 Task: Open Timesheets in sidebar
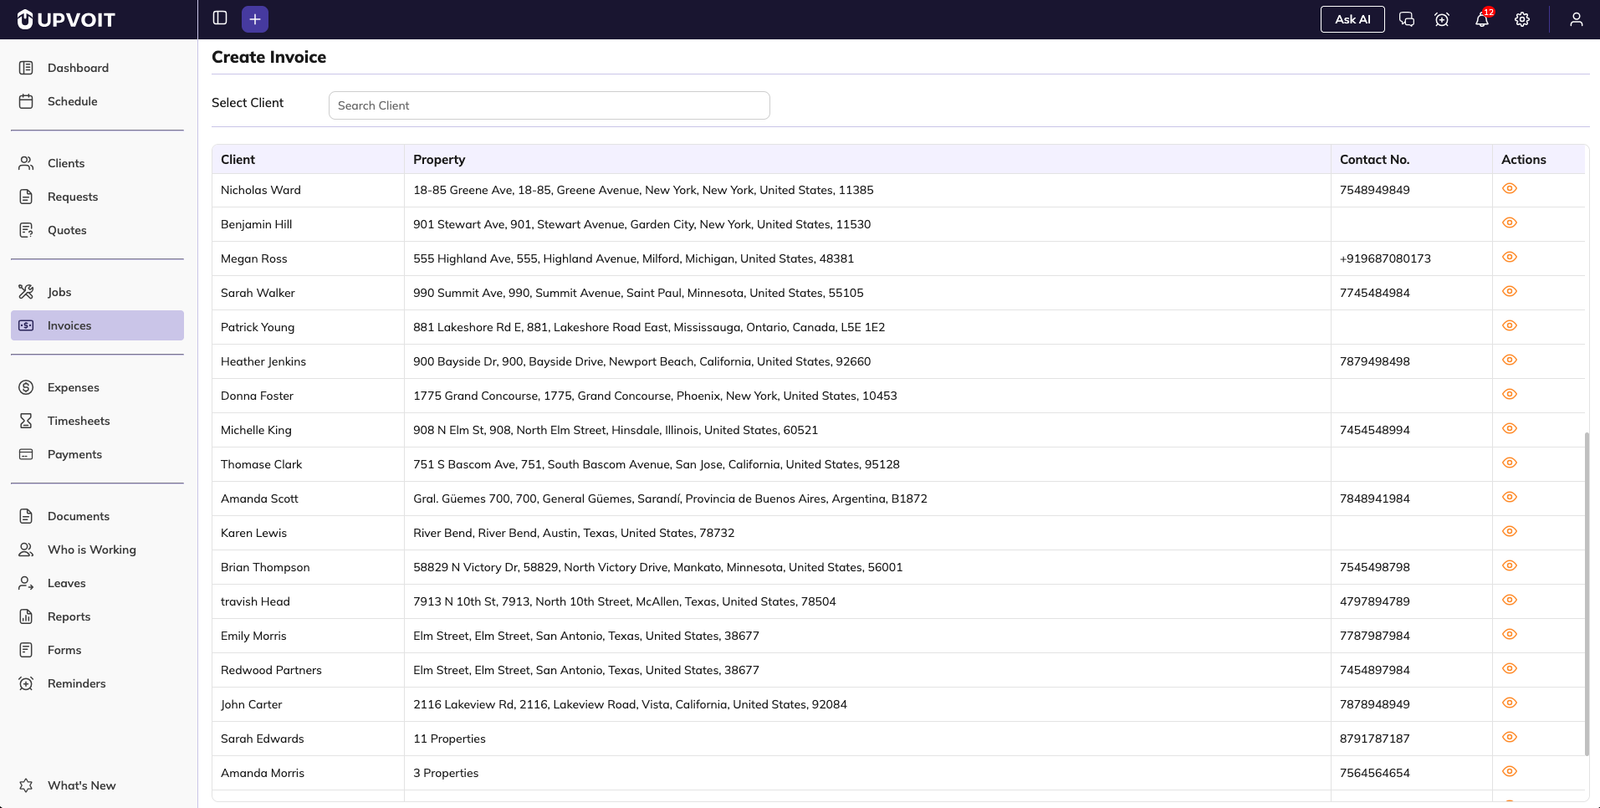pyautogui.click(x=97, y=421)
